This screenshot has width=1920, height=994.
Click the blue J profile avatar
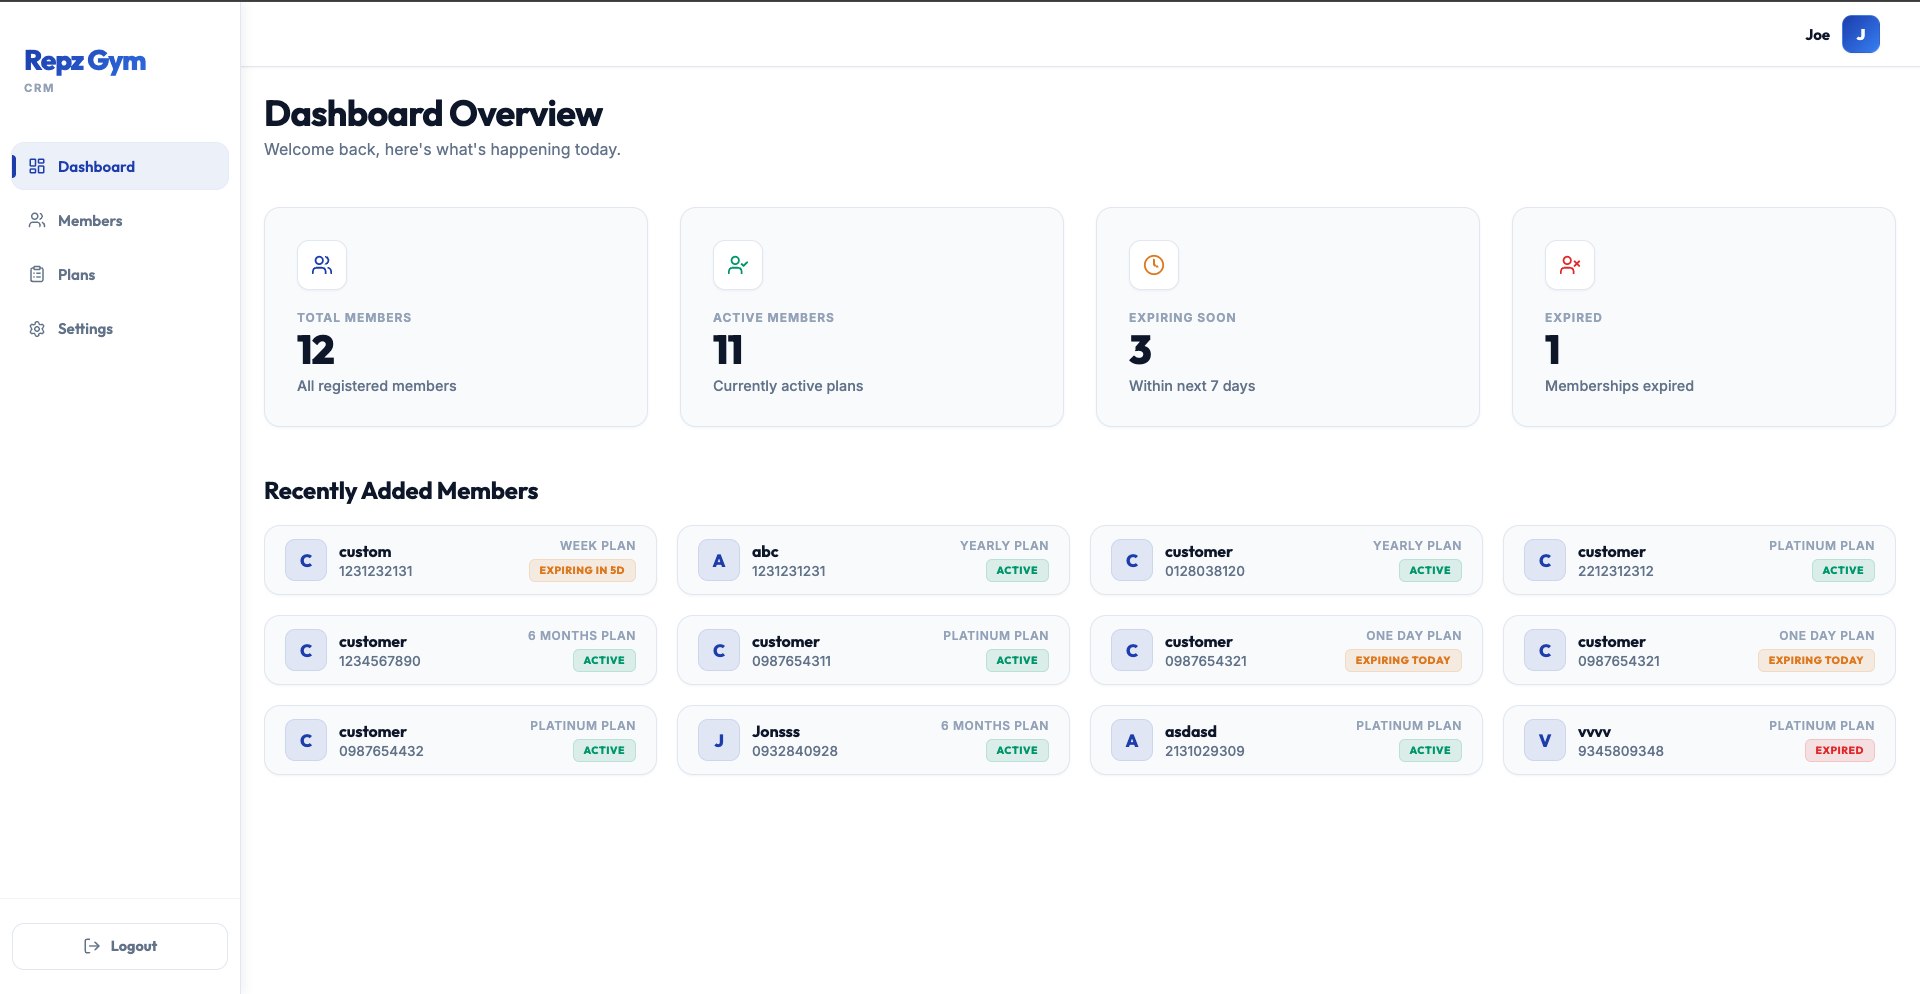(1860, 35)
